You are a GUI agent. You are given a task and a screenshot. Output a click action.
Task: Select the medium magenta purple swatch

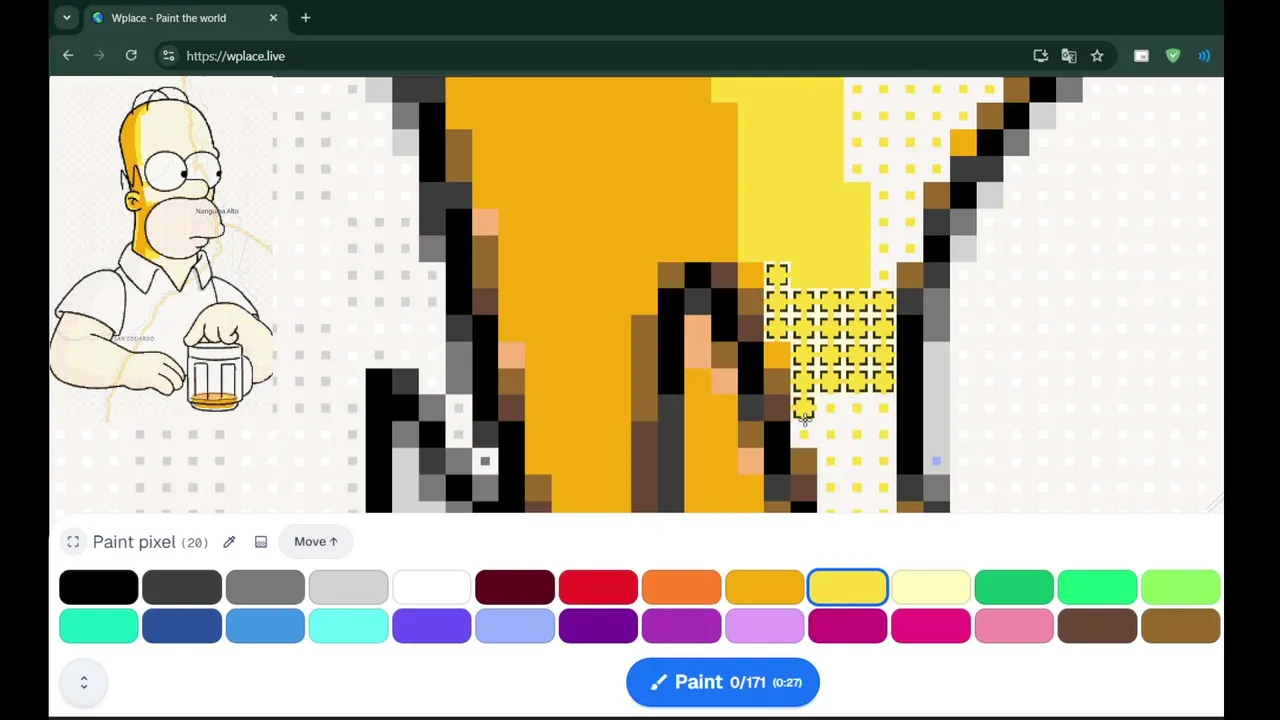tap(681, 626)
